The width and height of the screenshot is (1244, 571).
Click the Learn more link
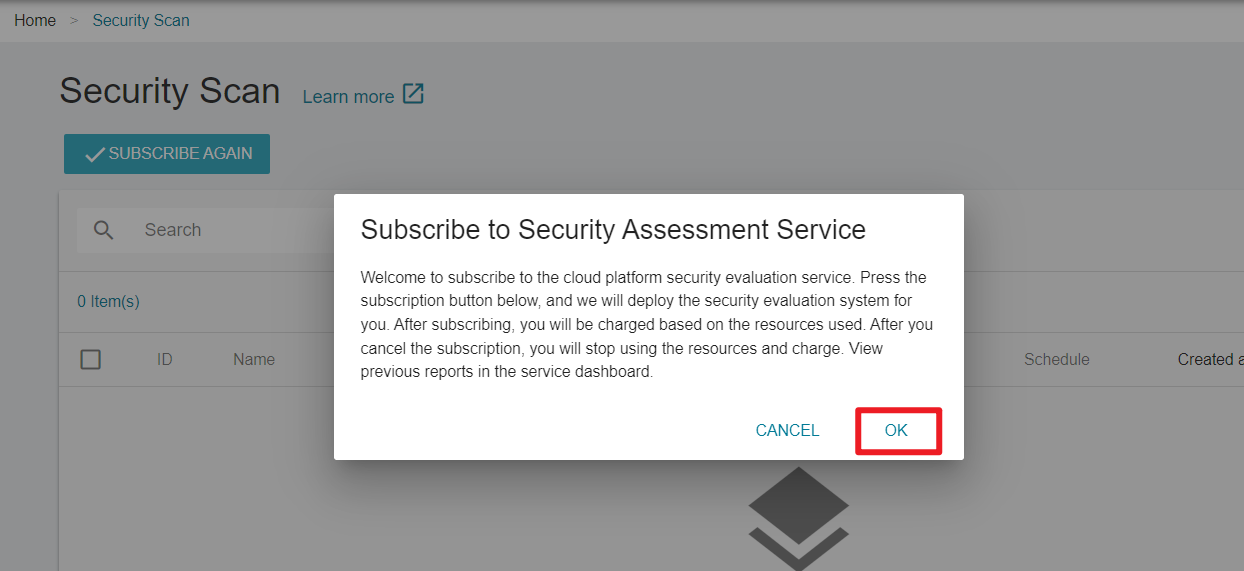tap(348, 97)
